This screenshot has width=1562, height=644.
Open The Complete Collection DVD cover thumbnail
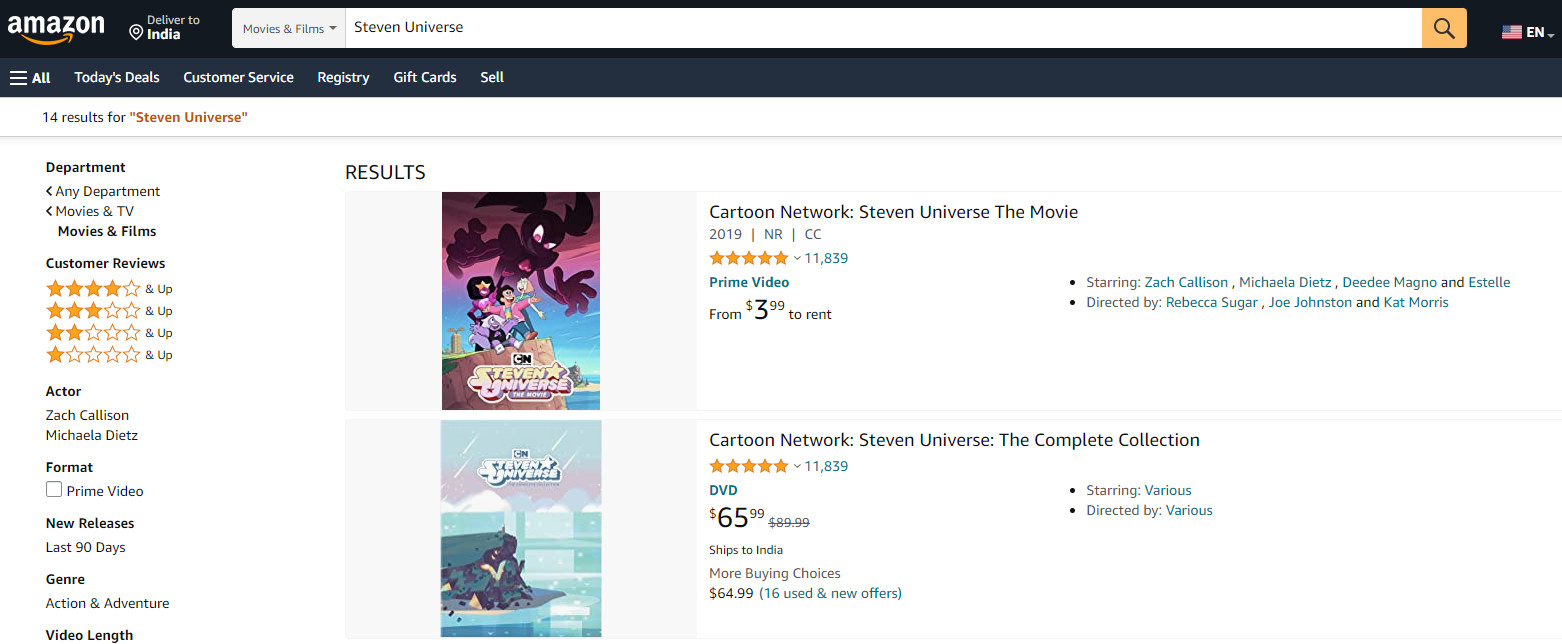pos(521,528)
